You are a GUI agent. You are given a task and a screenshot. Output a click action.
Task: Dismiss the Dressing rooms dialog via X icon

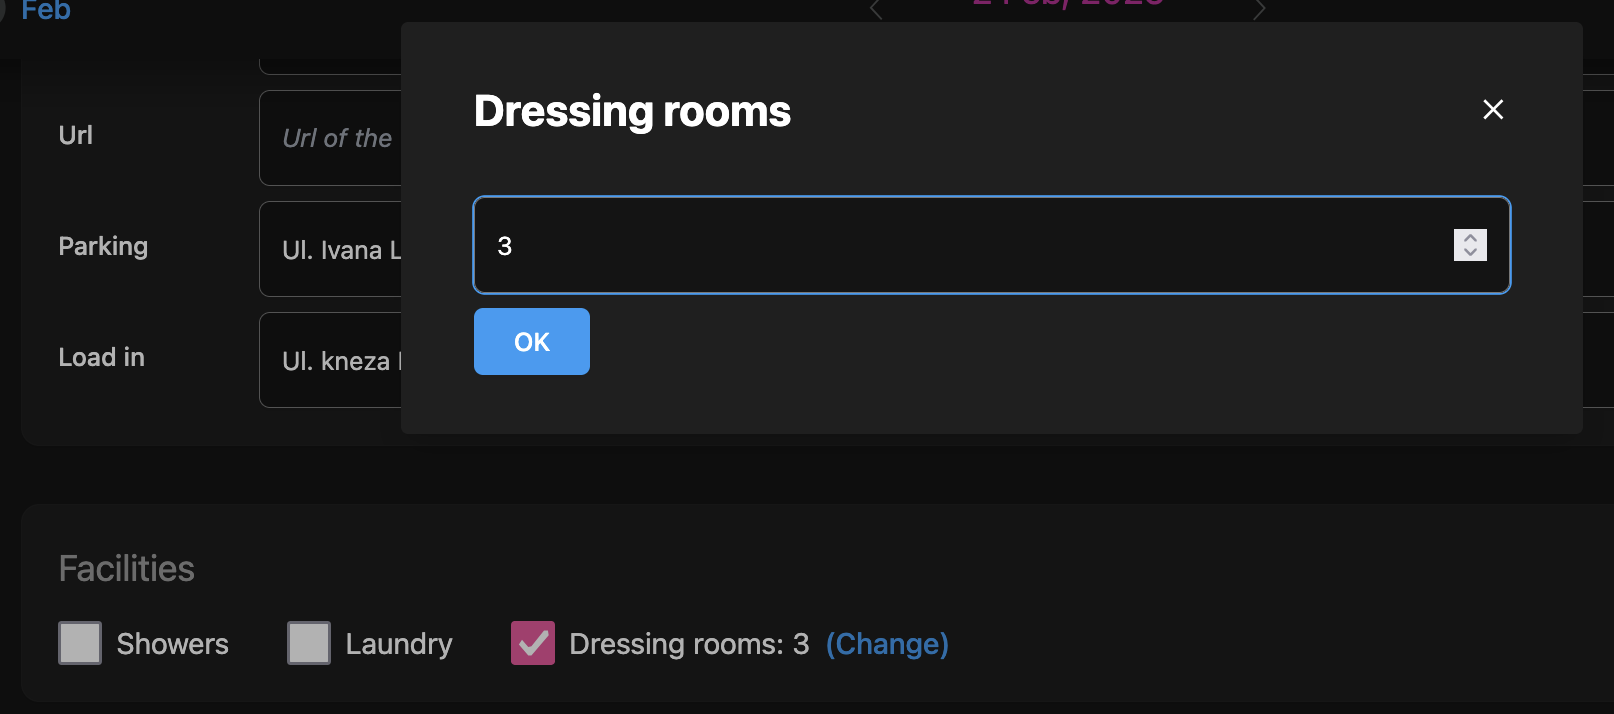click(x=1493, y=110)
